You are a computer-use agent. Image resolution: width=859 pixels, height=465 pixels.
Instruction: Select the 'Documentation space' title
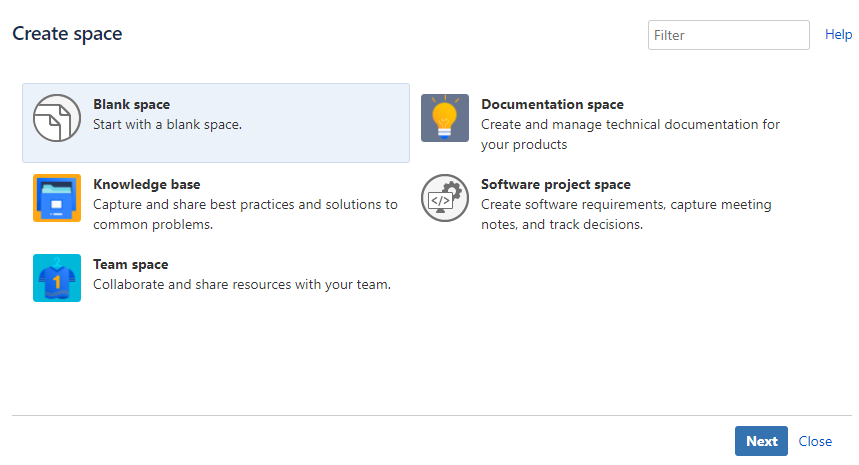pyautogui.click(x=552, y=104)
